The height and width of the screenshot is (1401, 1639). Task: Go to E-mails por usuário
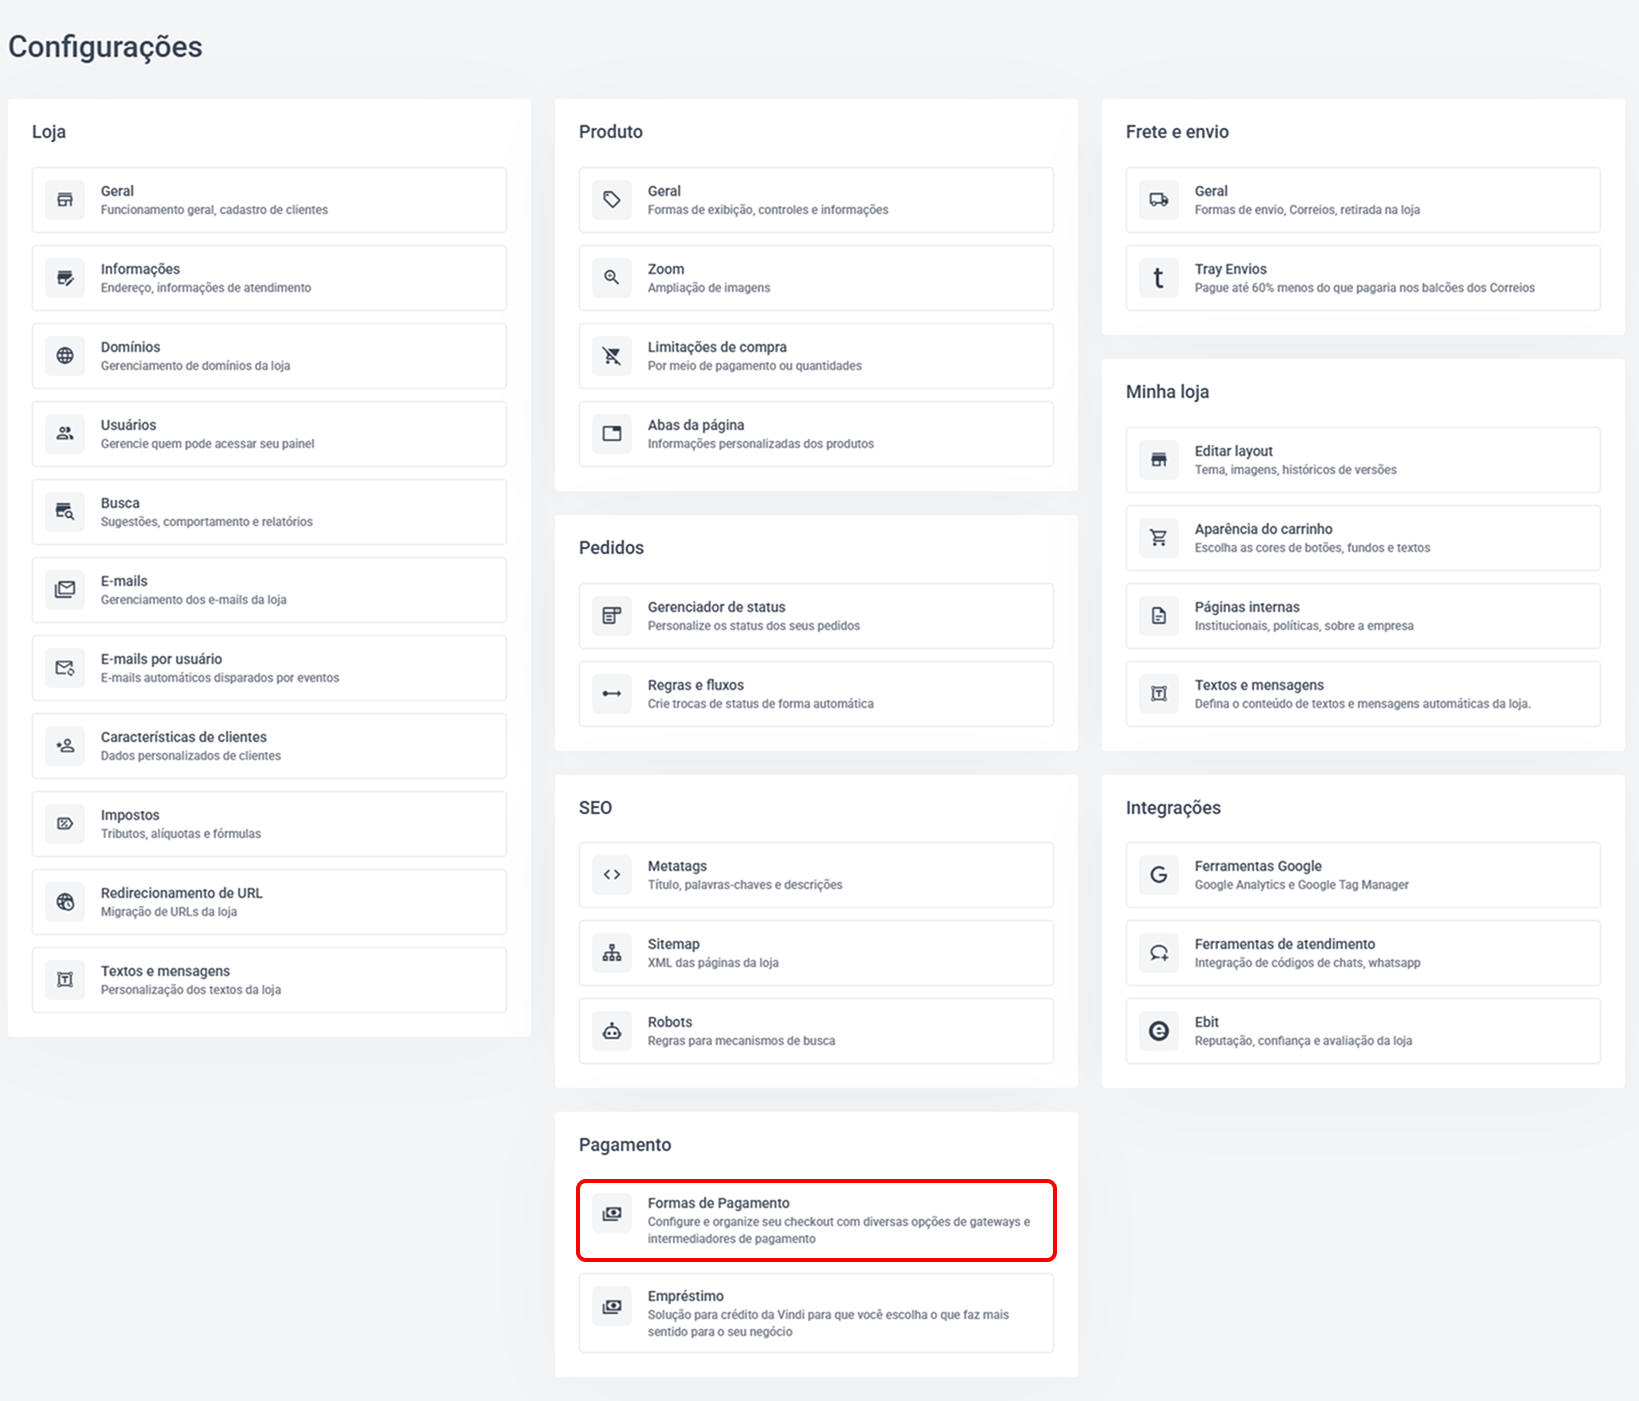pos(269,668)
